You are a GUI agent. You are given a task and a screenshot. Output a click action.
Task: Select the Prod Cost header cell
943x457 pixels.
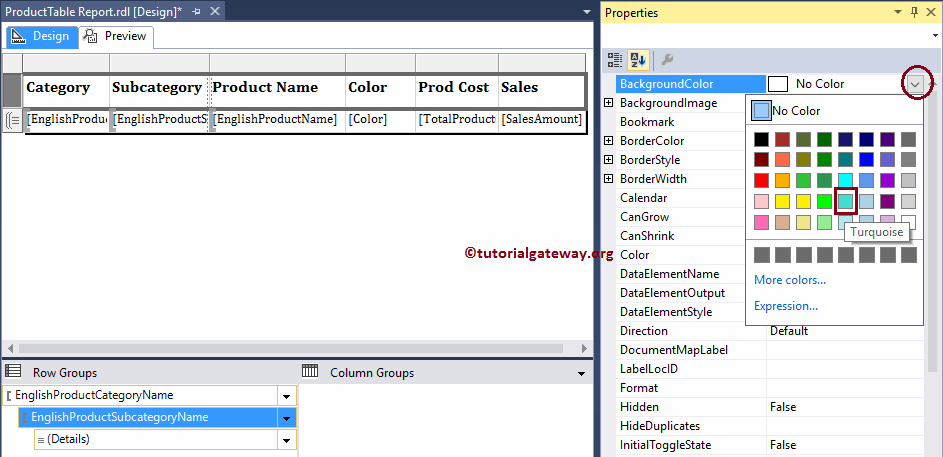457,90
